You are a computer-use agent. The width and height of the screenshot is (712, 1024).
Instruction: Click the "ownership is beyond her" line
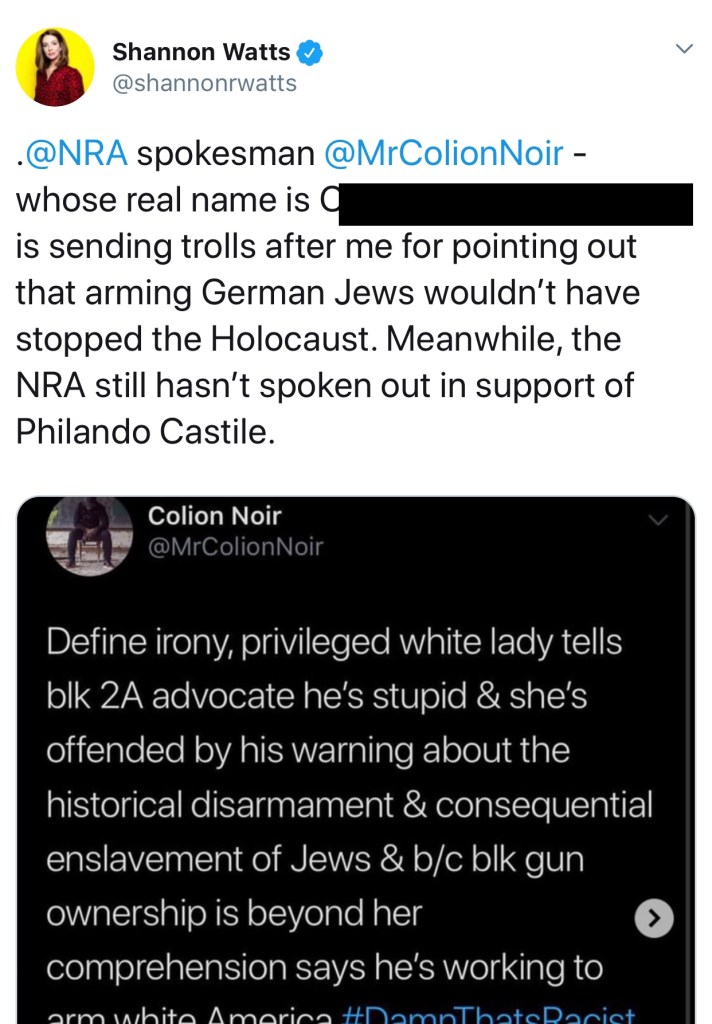click(235, 913)
